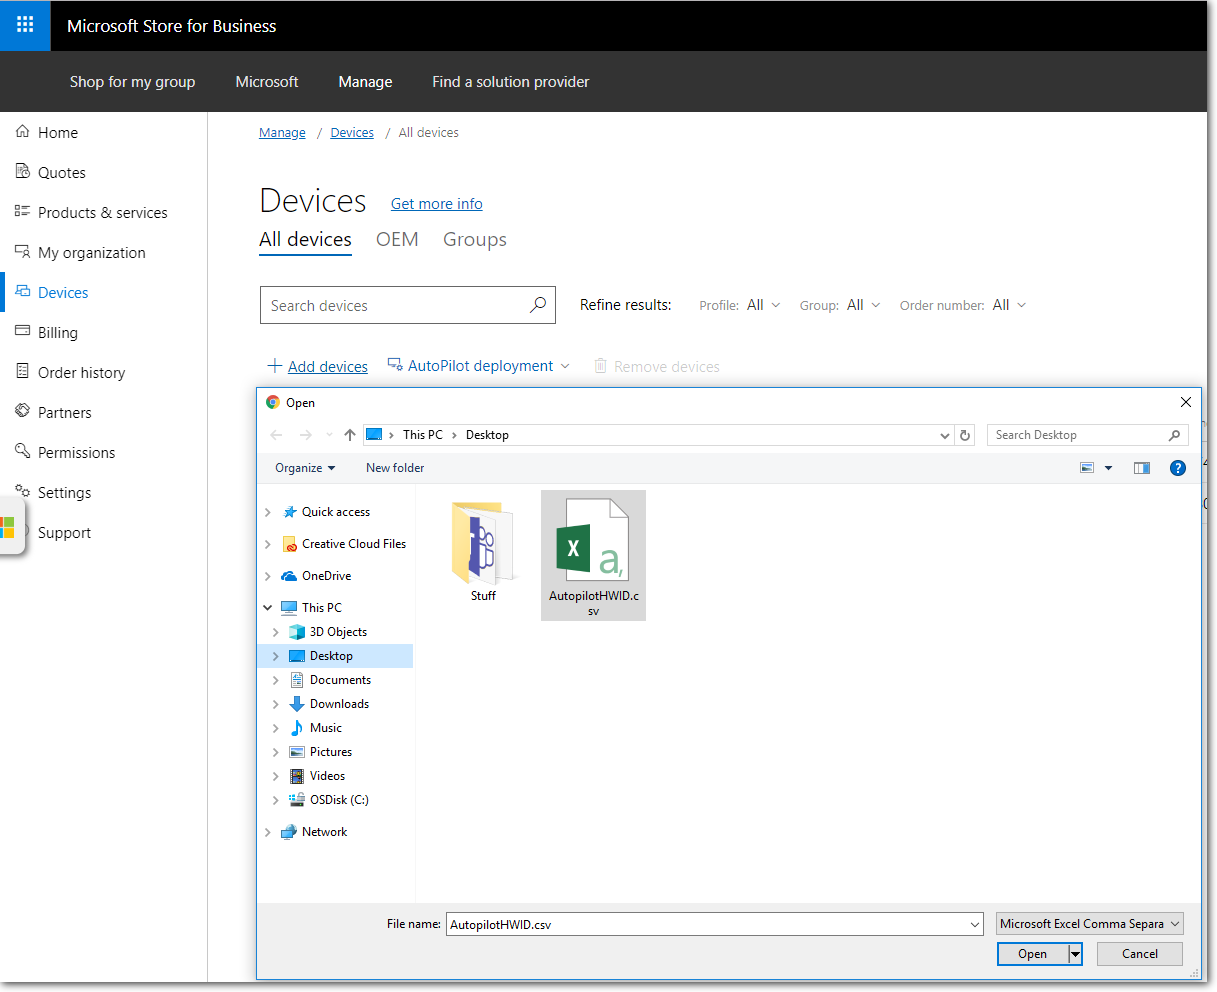Image resolution: width=1217 pixels, height=992 pixels.
Task: Open the app launcher waffle icon
Action: pos(25,25)
